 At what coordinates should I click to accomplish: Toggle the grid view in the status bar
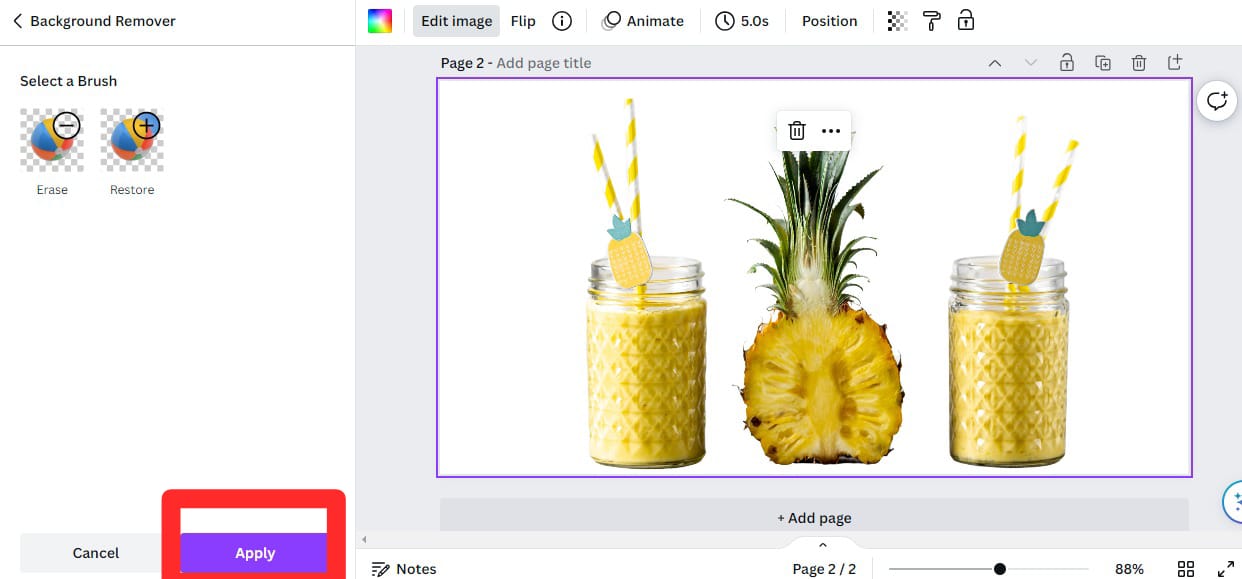pyautogui.click(x=1186, y=568)
